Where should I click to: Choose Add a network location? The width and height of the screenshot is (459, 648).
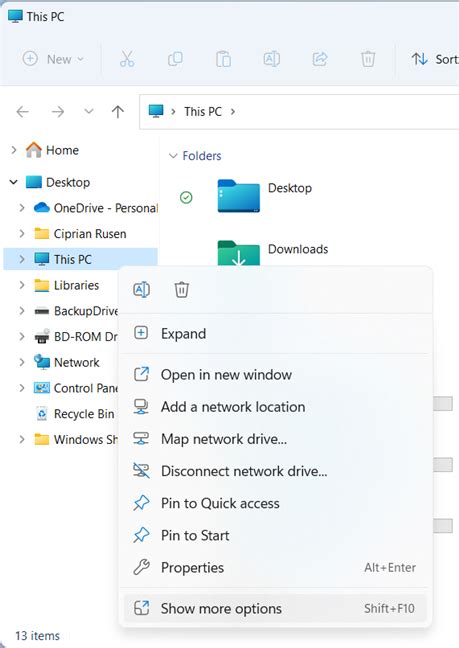tap(275, 407)
